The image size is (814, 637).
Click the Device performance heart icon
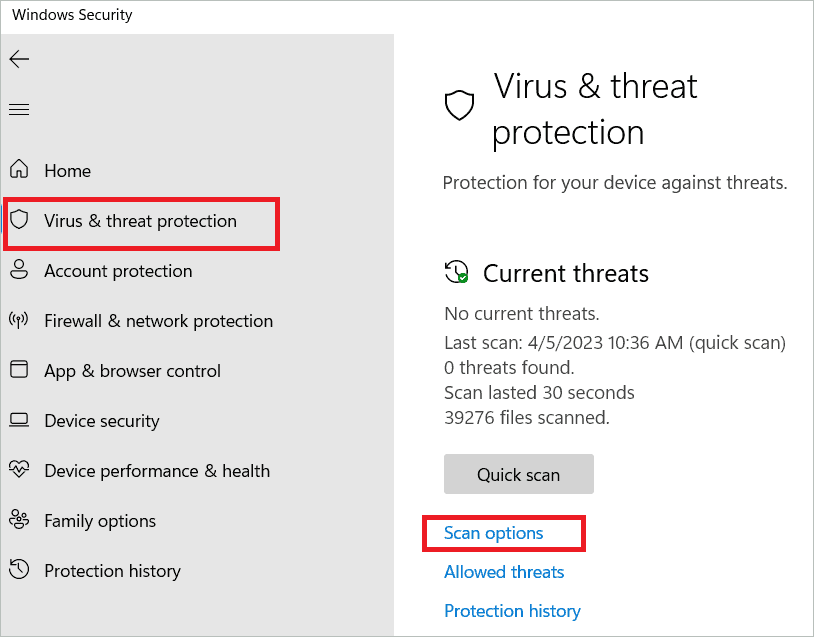(19, 471)
